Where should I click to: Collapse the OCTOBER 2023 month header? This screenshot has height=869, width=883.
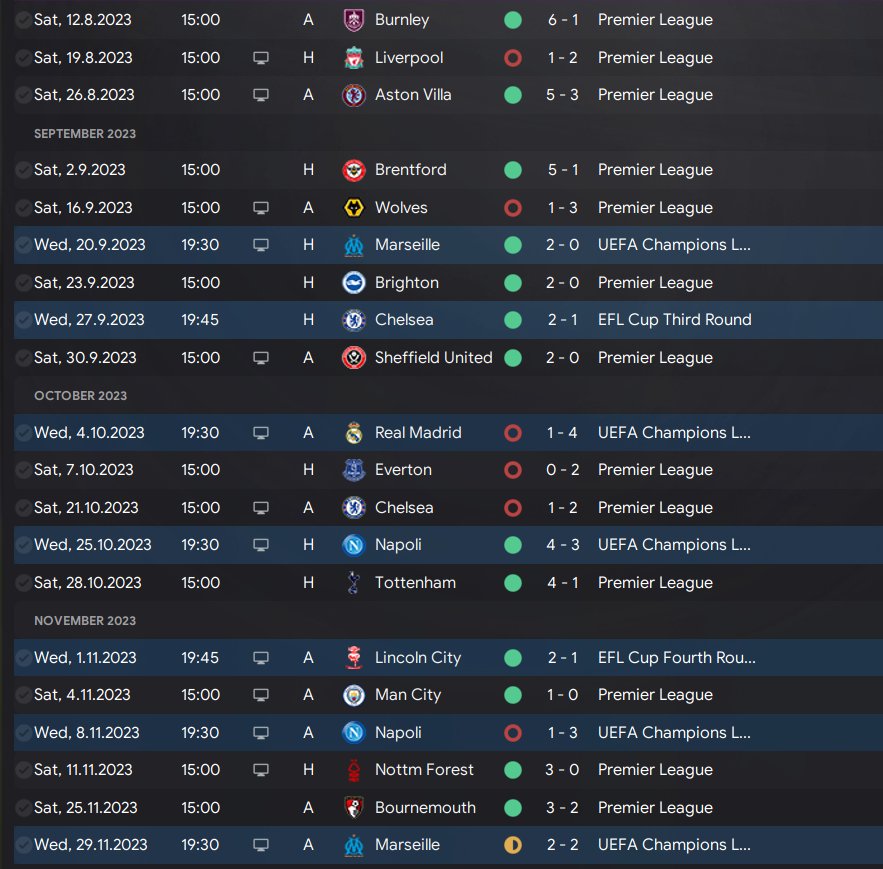point(81,395)
